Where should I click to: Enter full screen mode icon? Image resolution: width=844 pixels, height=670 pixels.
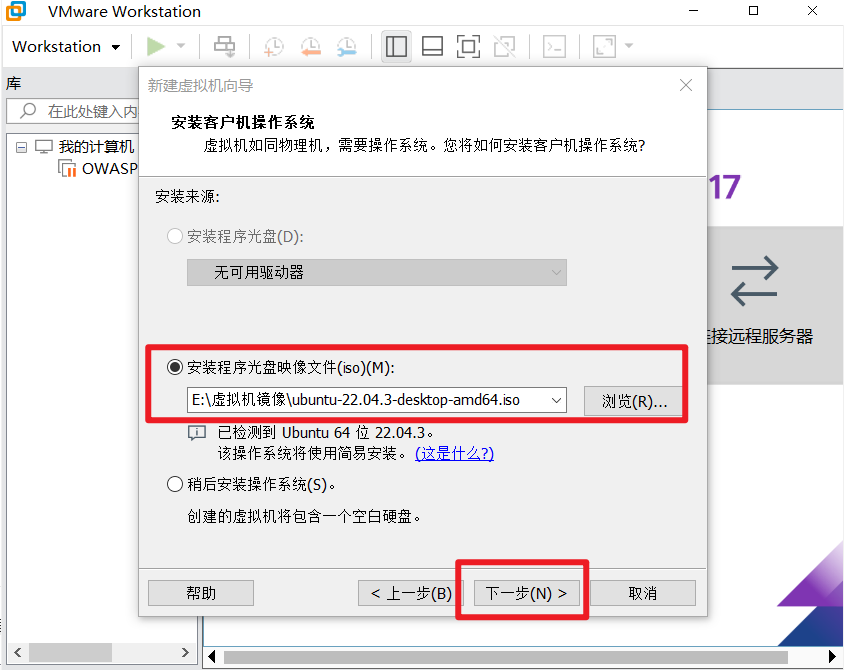(x=468, y=47)
